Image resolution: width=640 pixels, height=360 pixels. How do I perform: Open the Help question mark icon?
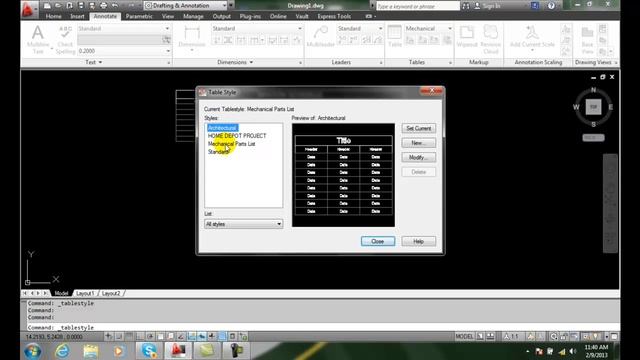[551, 6]
